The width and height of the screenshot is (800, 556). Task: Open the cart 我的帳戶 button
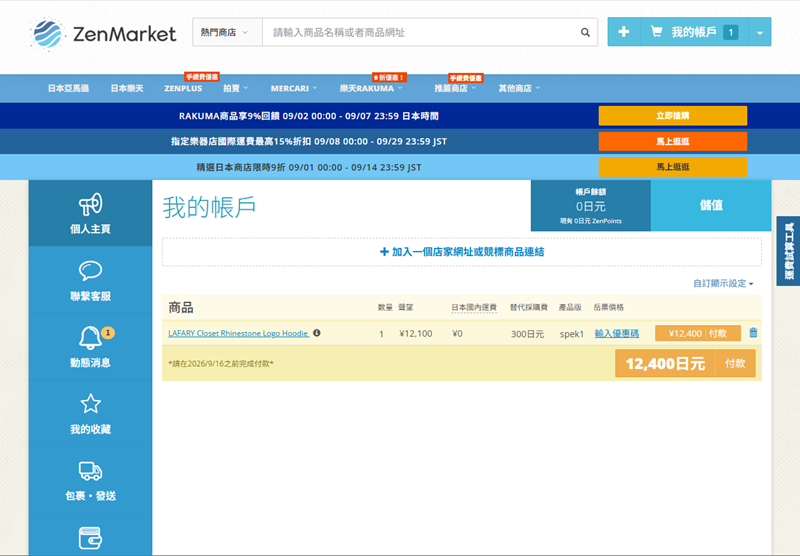pyautogui.click(x=694, y=32)
